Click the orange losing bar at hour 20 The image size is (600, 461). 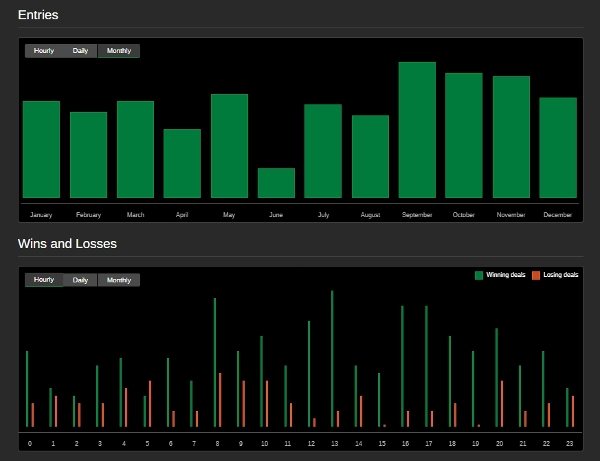click(x=502, y=404)
